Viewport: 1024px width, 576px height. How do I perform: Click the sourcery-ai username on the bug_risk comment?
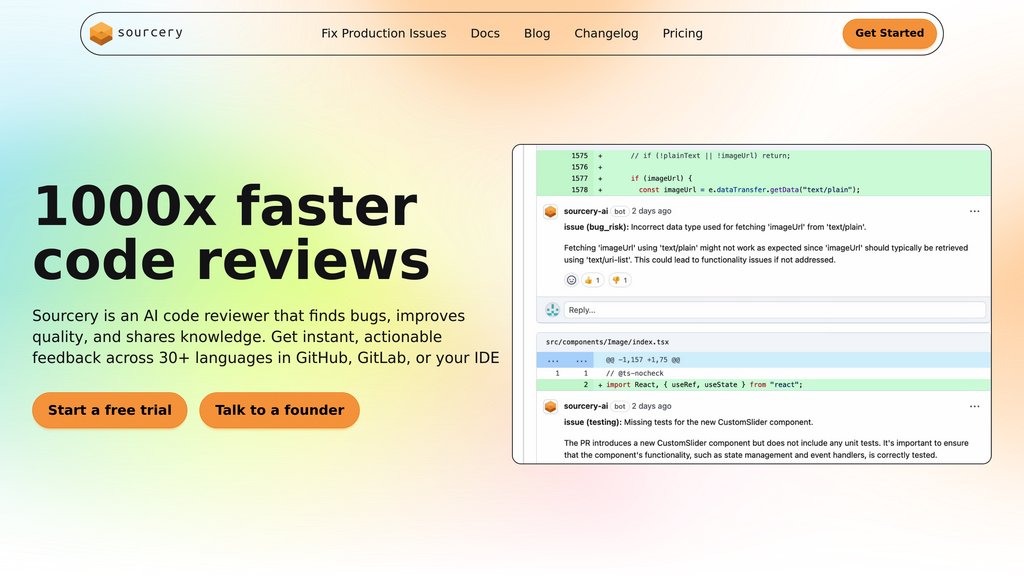586,211
